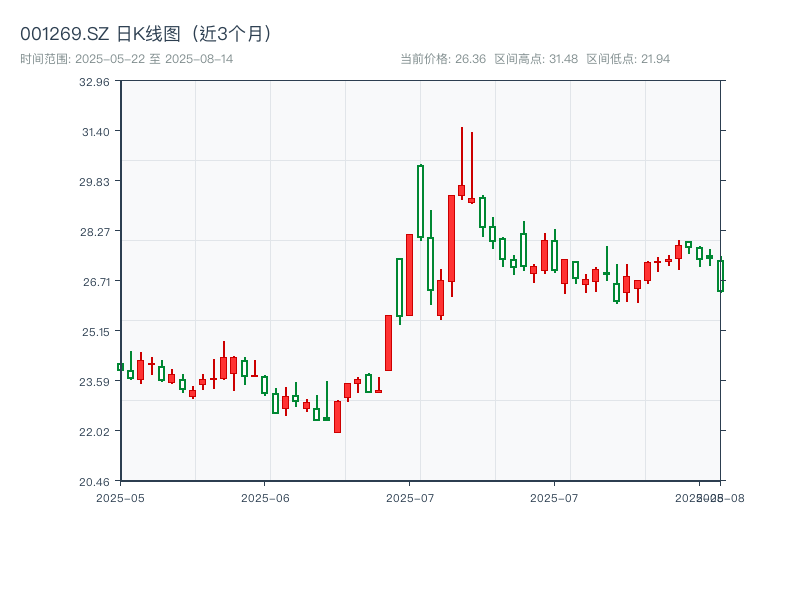Viewport: 800px width, 600px height.
Task: Select the last green candlestick at right edge
Action: (x=720, y=275)
